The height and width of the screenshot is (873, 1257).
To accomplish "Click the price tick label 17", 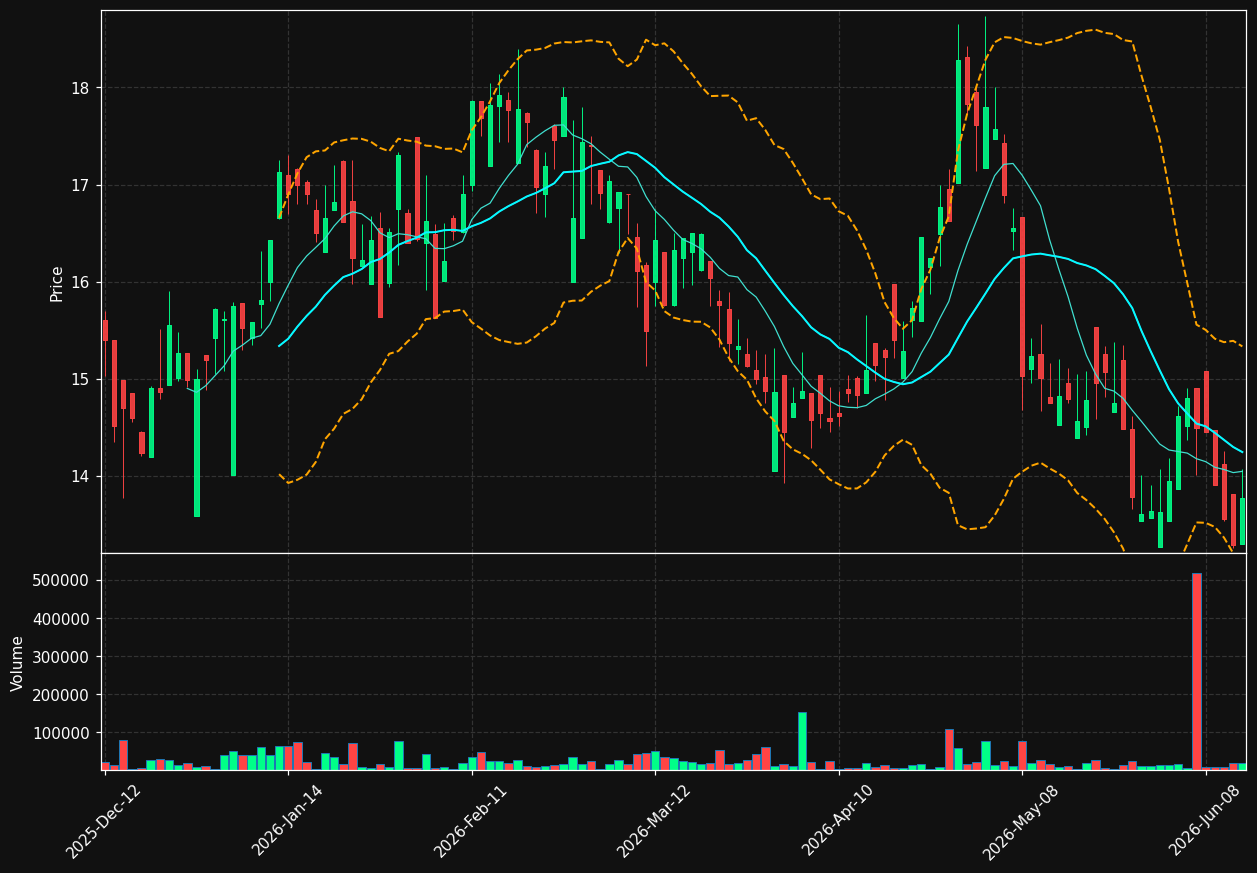I will (x=80, y=185).
